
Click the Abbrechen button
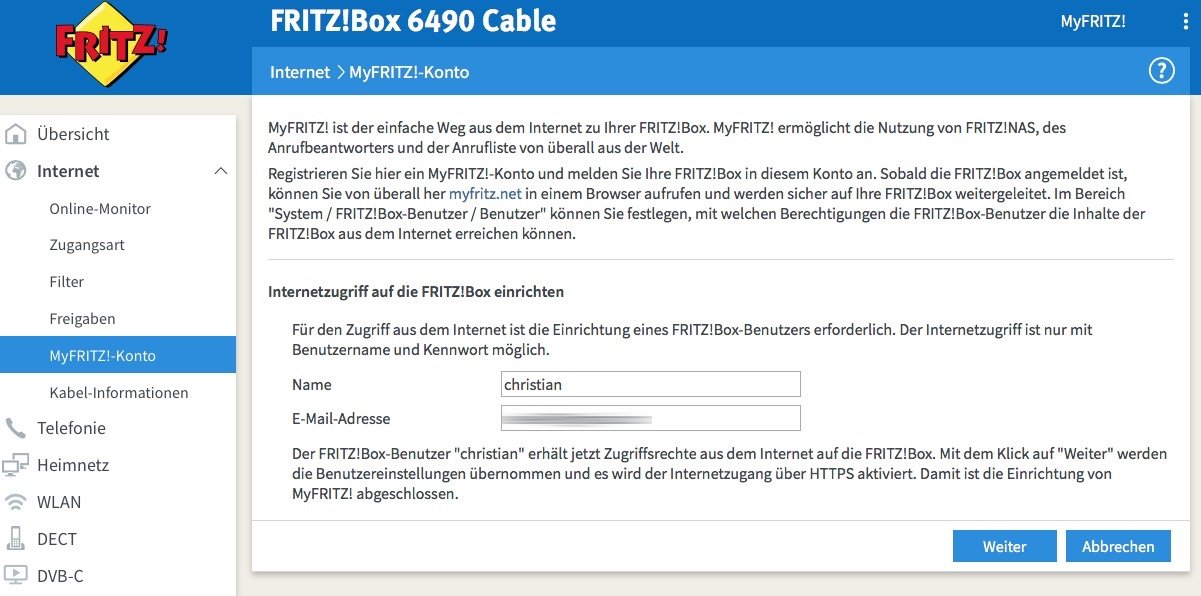click(1117, 546)
